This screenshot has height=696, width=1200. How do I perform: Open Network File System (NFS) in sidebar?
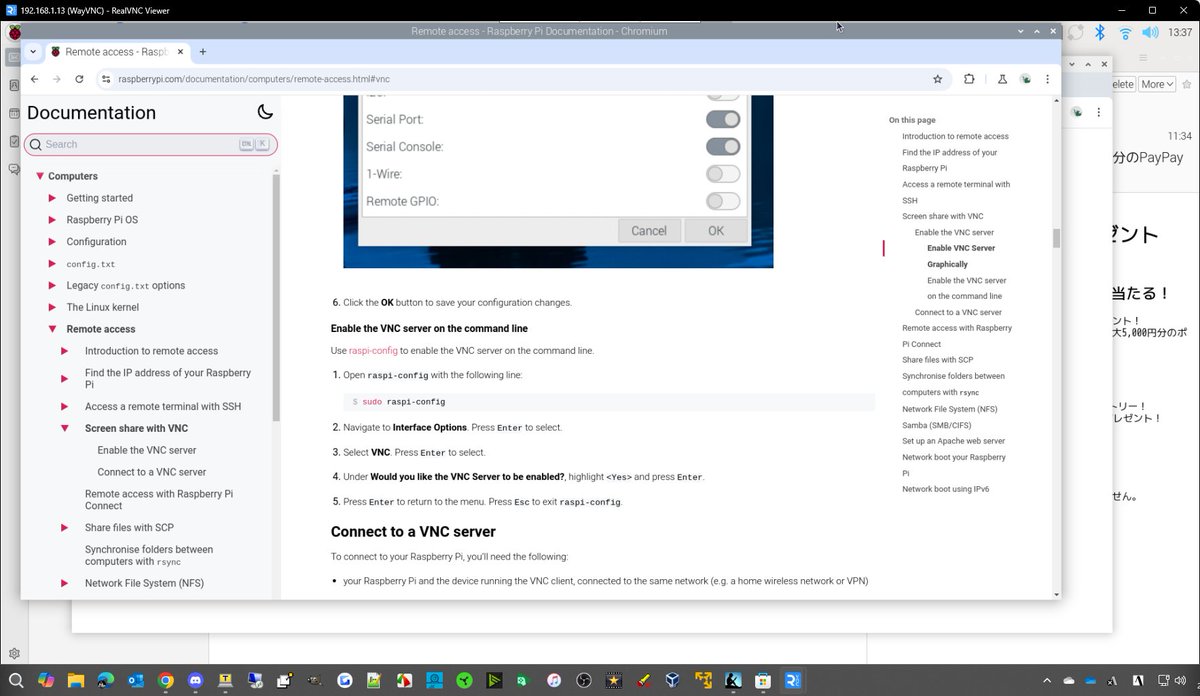pyautogui.click(x=144, y=583)
